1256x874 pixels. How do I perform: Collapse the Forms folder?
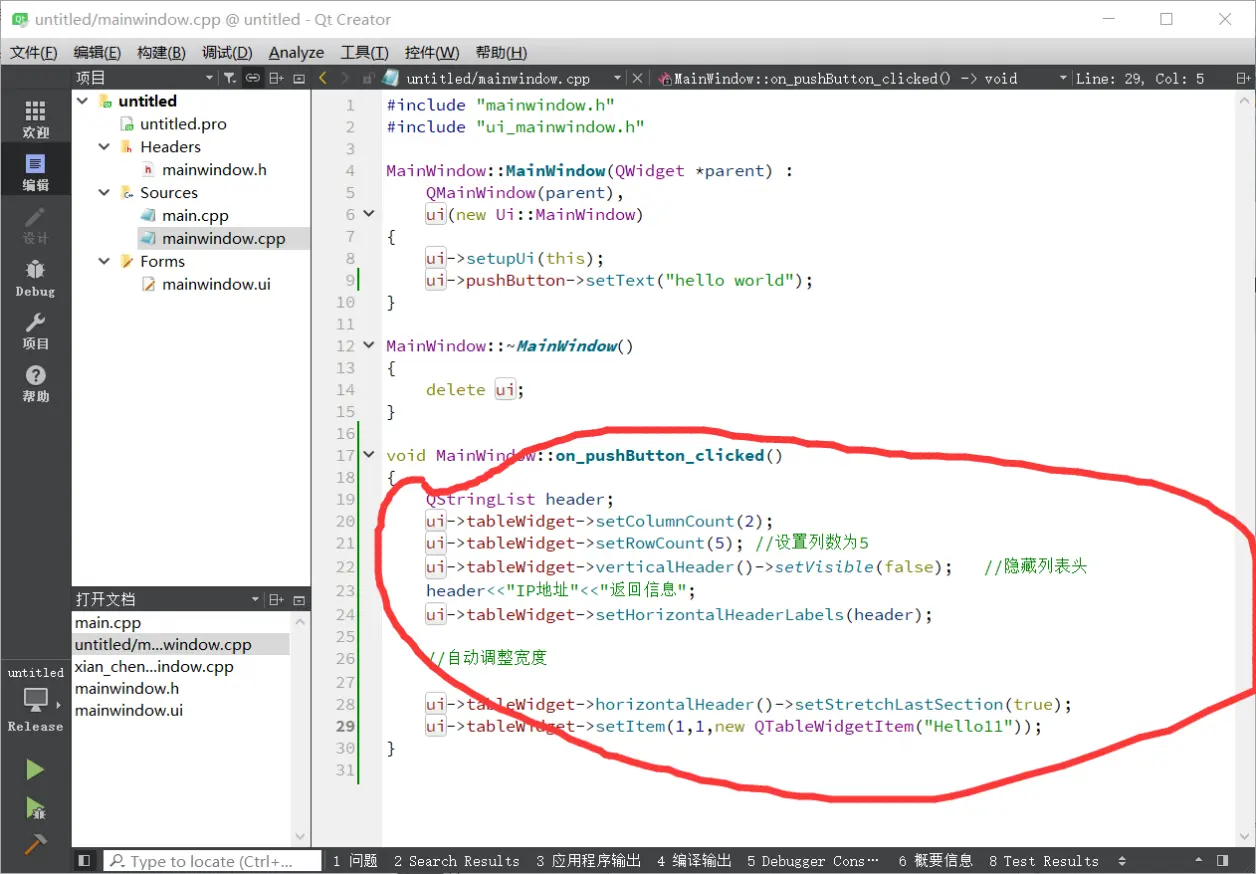point(104,262)
